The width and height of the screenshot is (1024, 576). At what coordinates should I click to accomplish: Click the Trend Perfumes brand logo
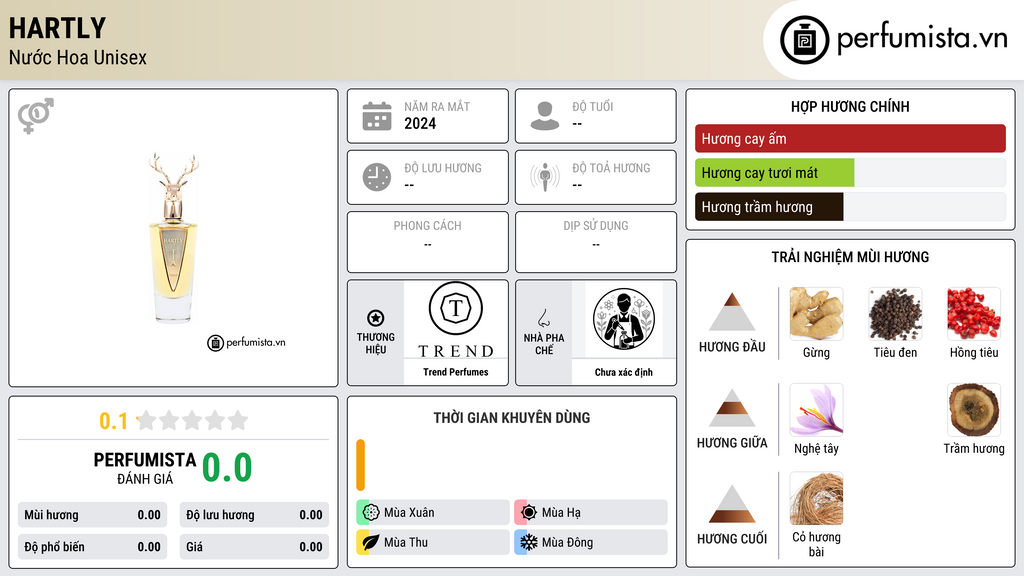456,320
